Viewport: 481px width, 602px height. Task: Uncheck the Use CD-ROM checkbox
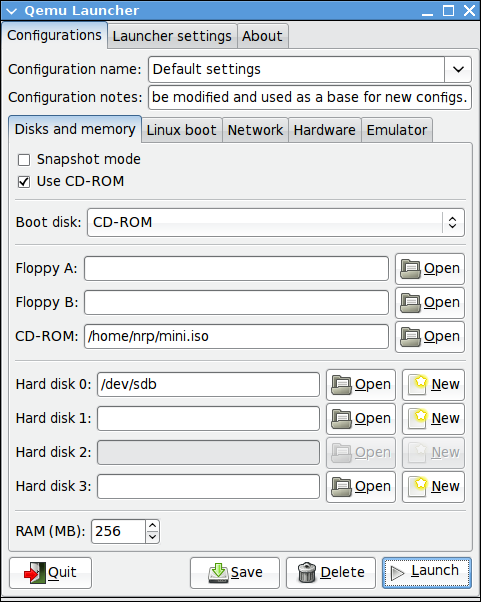click(24, 182)
